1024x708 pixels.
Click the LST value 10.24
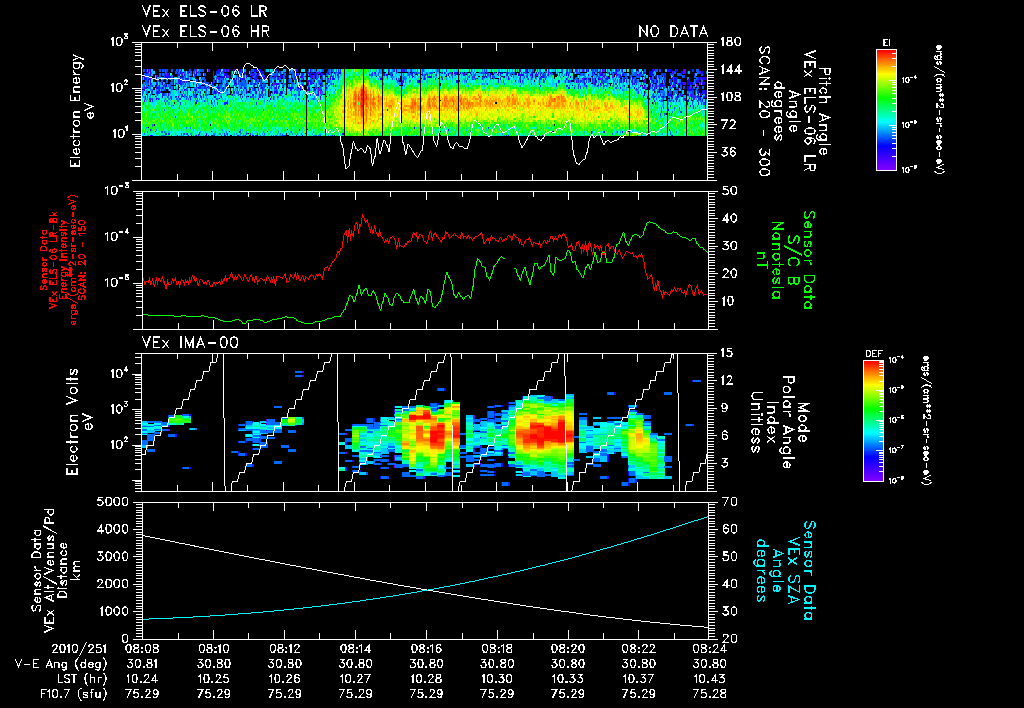[142, 679]
